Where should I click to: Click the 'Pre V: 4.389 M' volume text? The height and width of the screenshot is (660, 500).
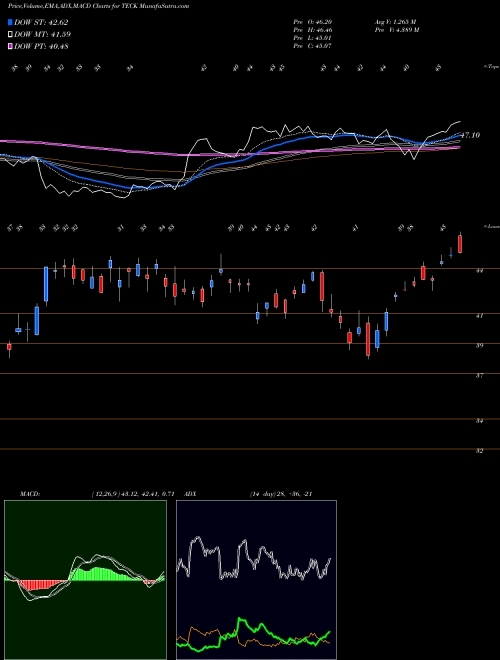click(396, 30)
